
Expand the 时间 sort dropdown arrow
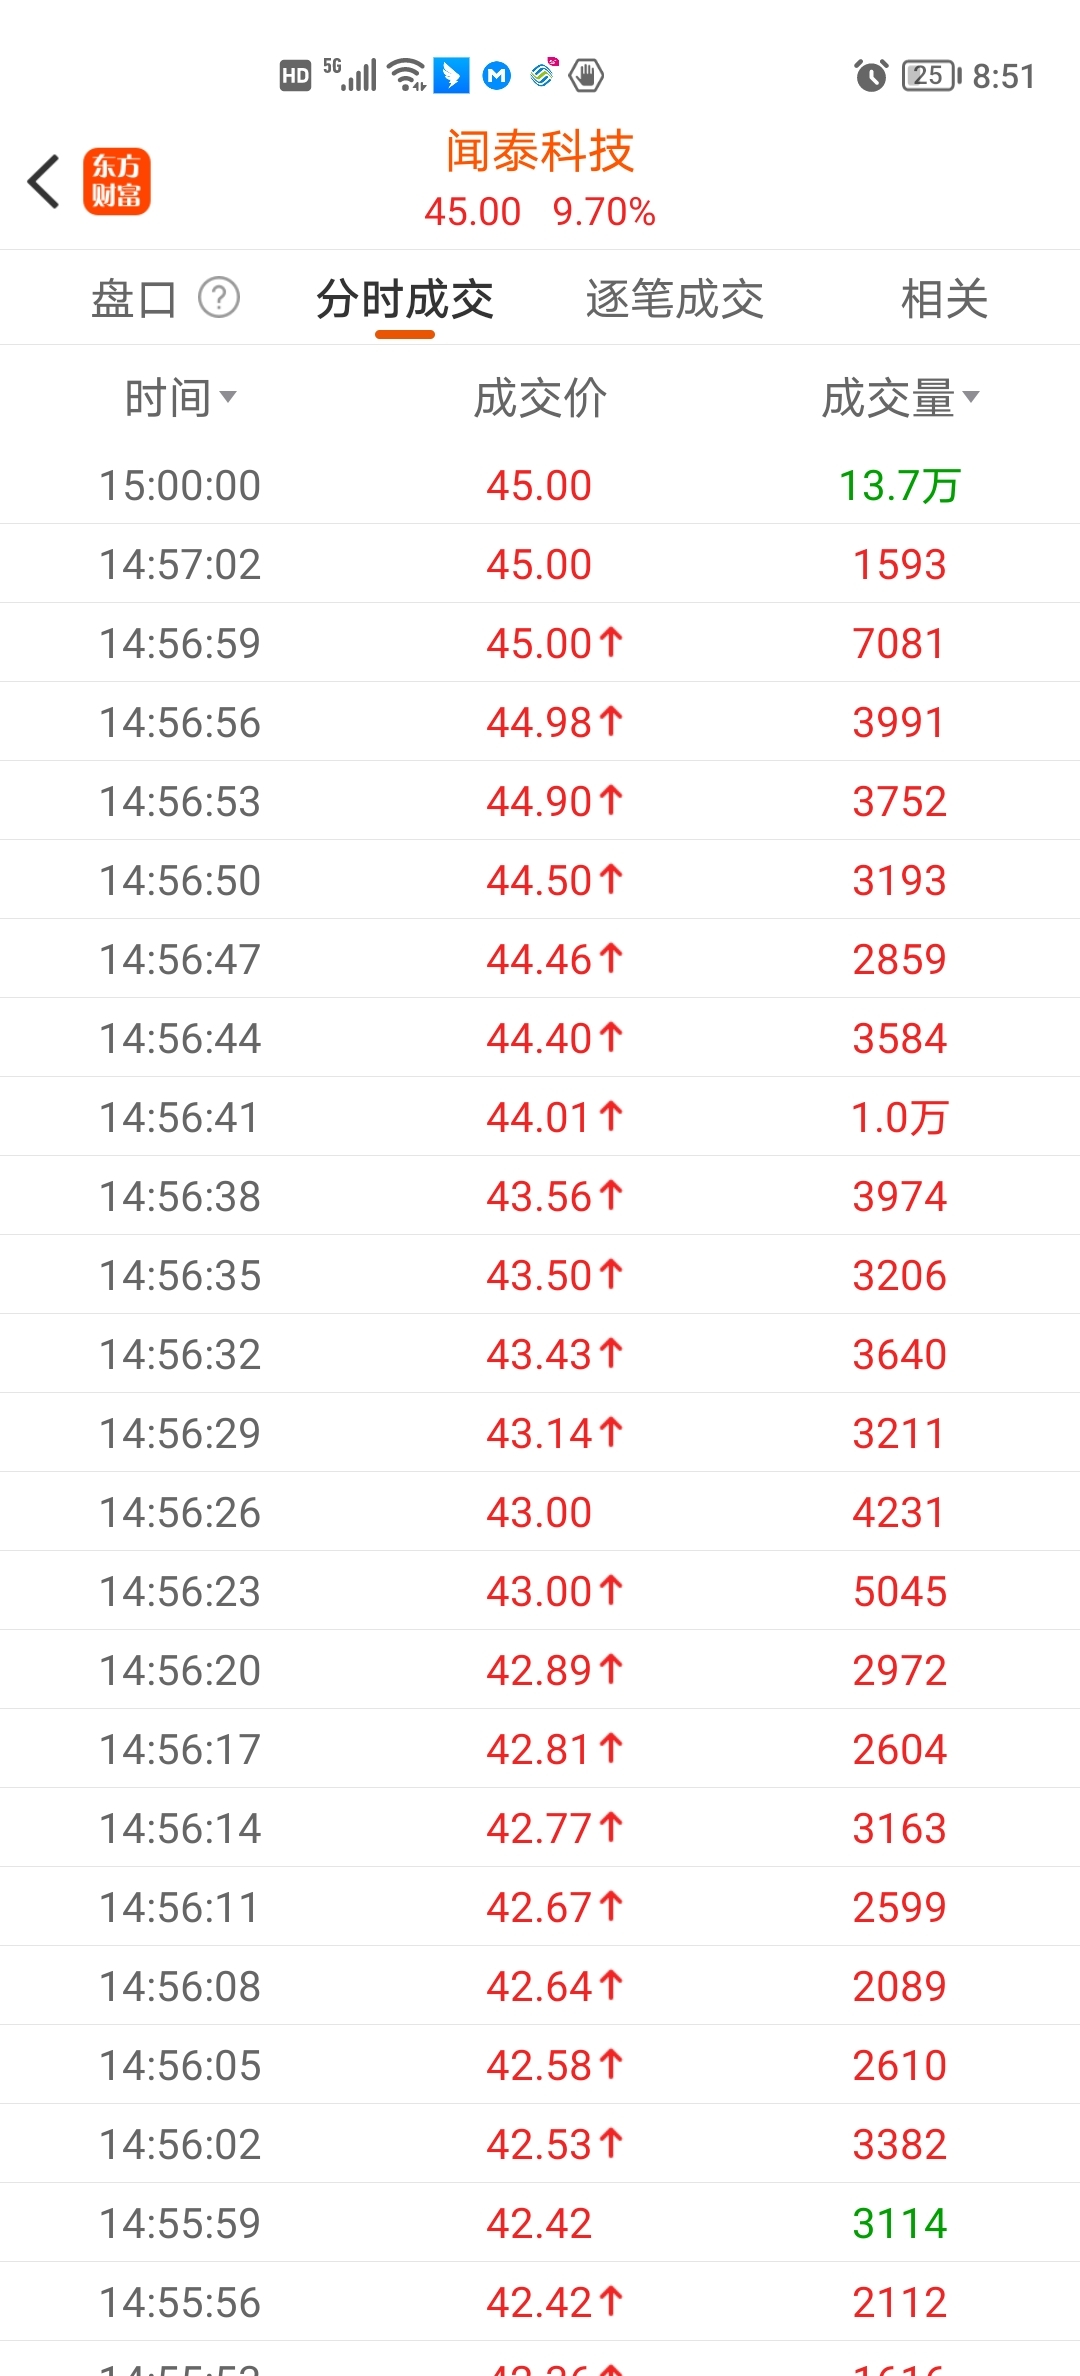click(x=228, y=397)
